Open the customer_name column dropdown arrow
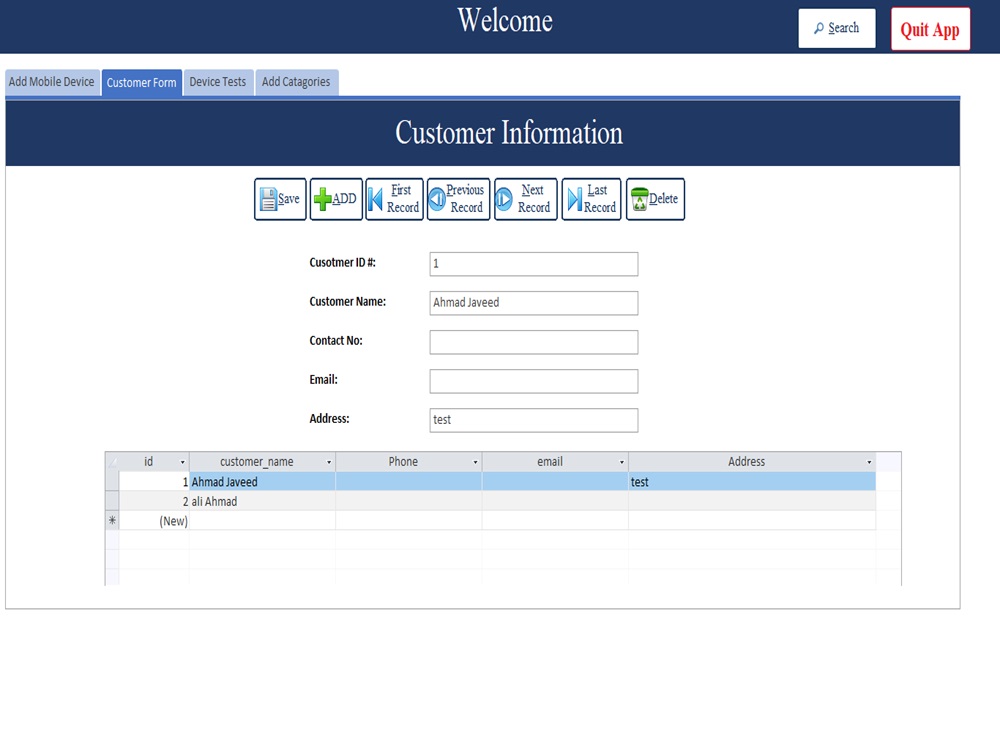Image resolution: width=1000 pixels, height=750 pixels. click(329, 462)
